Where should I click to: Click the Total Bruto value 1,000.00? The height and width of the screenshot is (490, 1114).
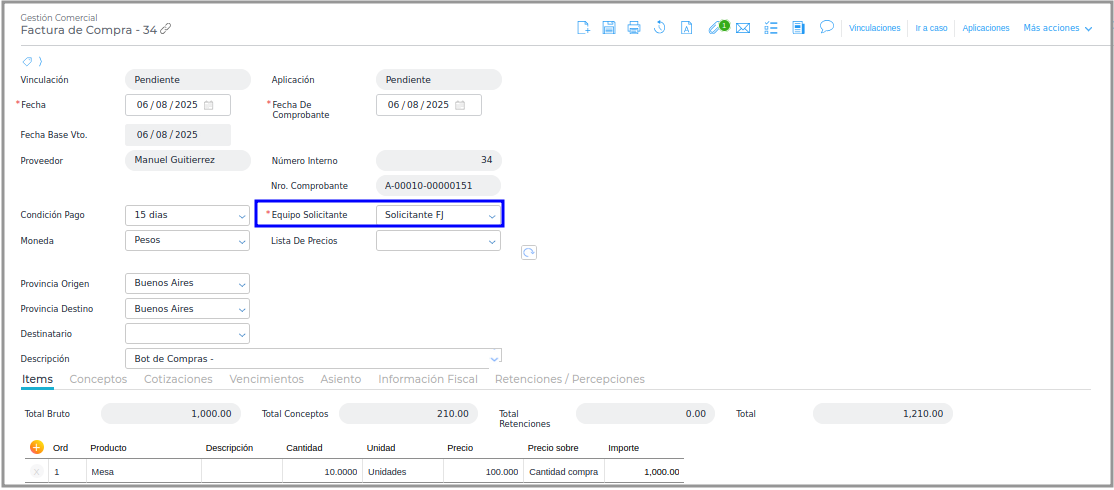pyautogui.click(x=171, y=414)
